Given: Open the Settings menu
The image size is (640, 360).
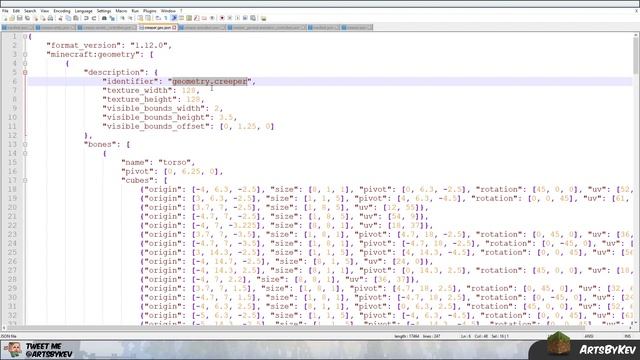Looking at the screenshot, I should pyautogui.click(x=104, y=11).
